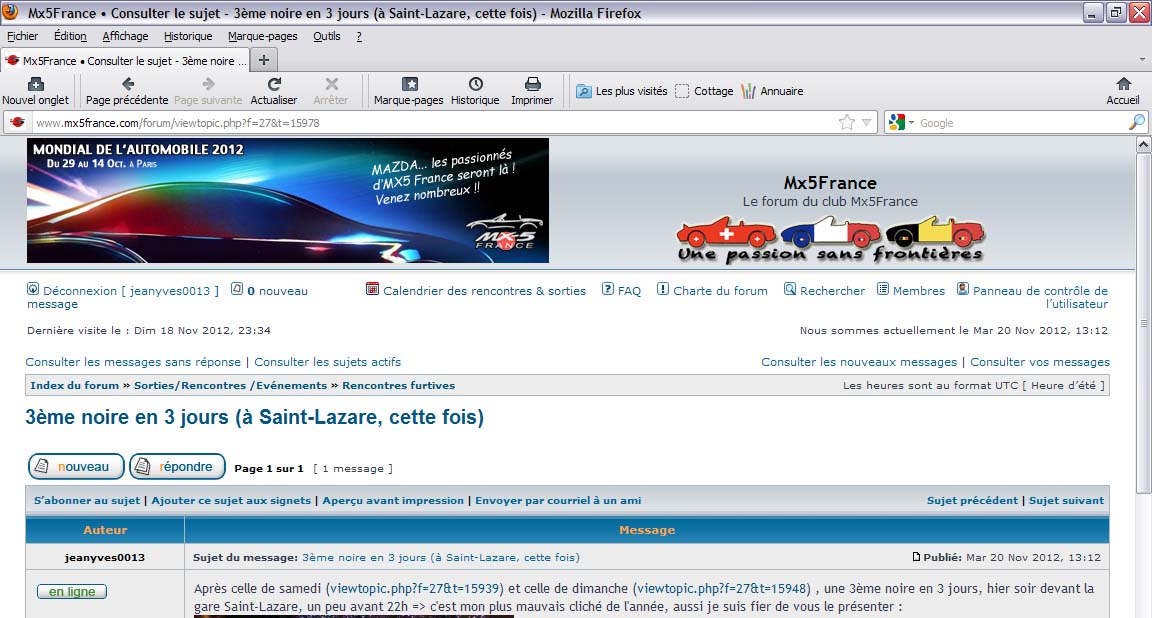
Task: Click the page vertical scrollbar
Action: pos(1143,323)
